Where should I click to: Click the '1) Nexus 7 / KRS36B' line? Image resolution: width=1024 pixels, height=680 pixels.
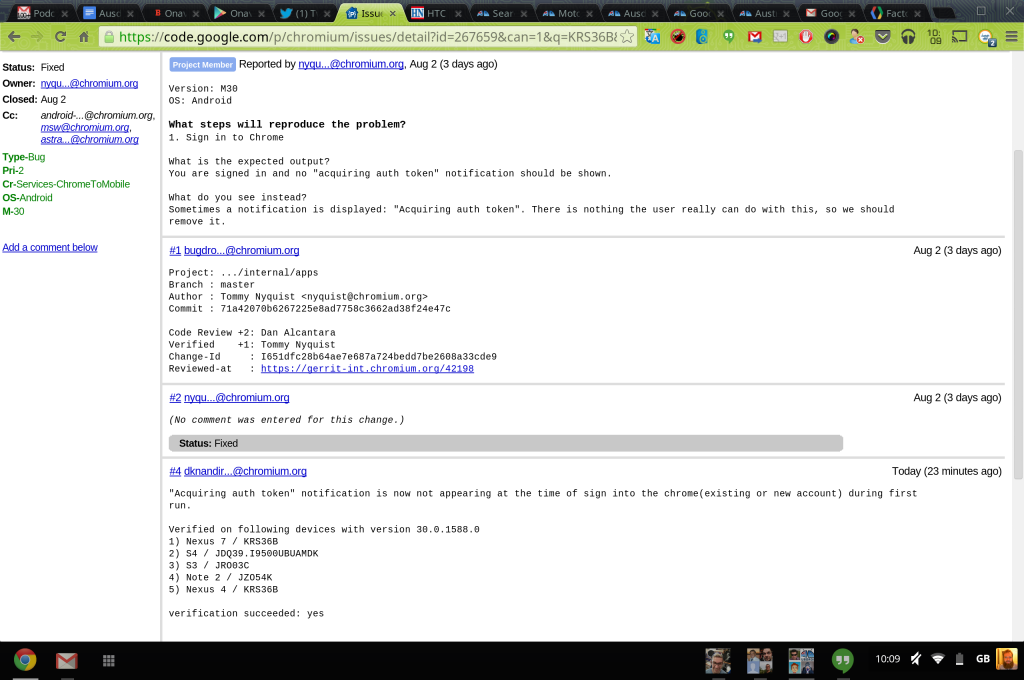click(223, 542)
